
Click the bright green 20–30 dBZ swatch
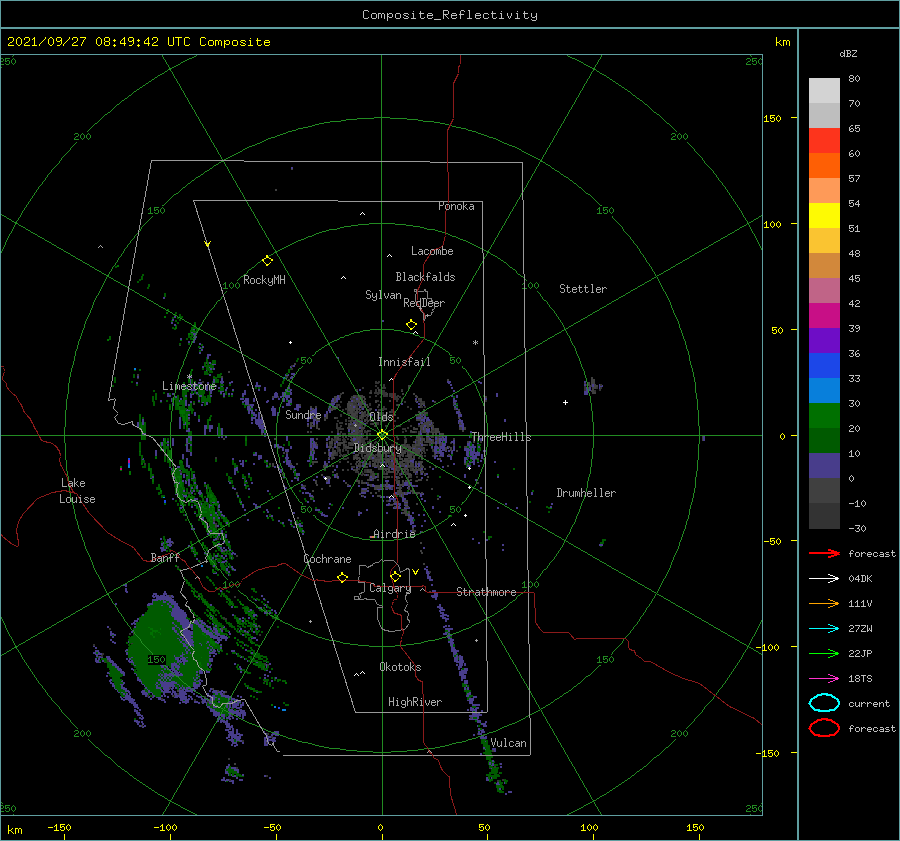(x=824, y=415)
